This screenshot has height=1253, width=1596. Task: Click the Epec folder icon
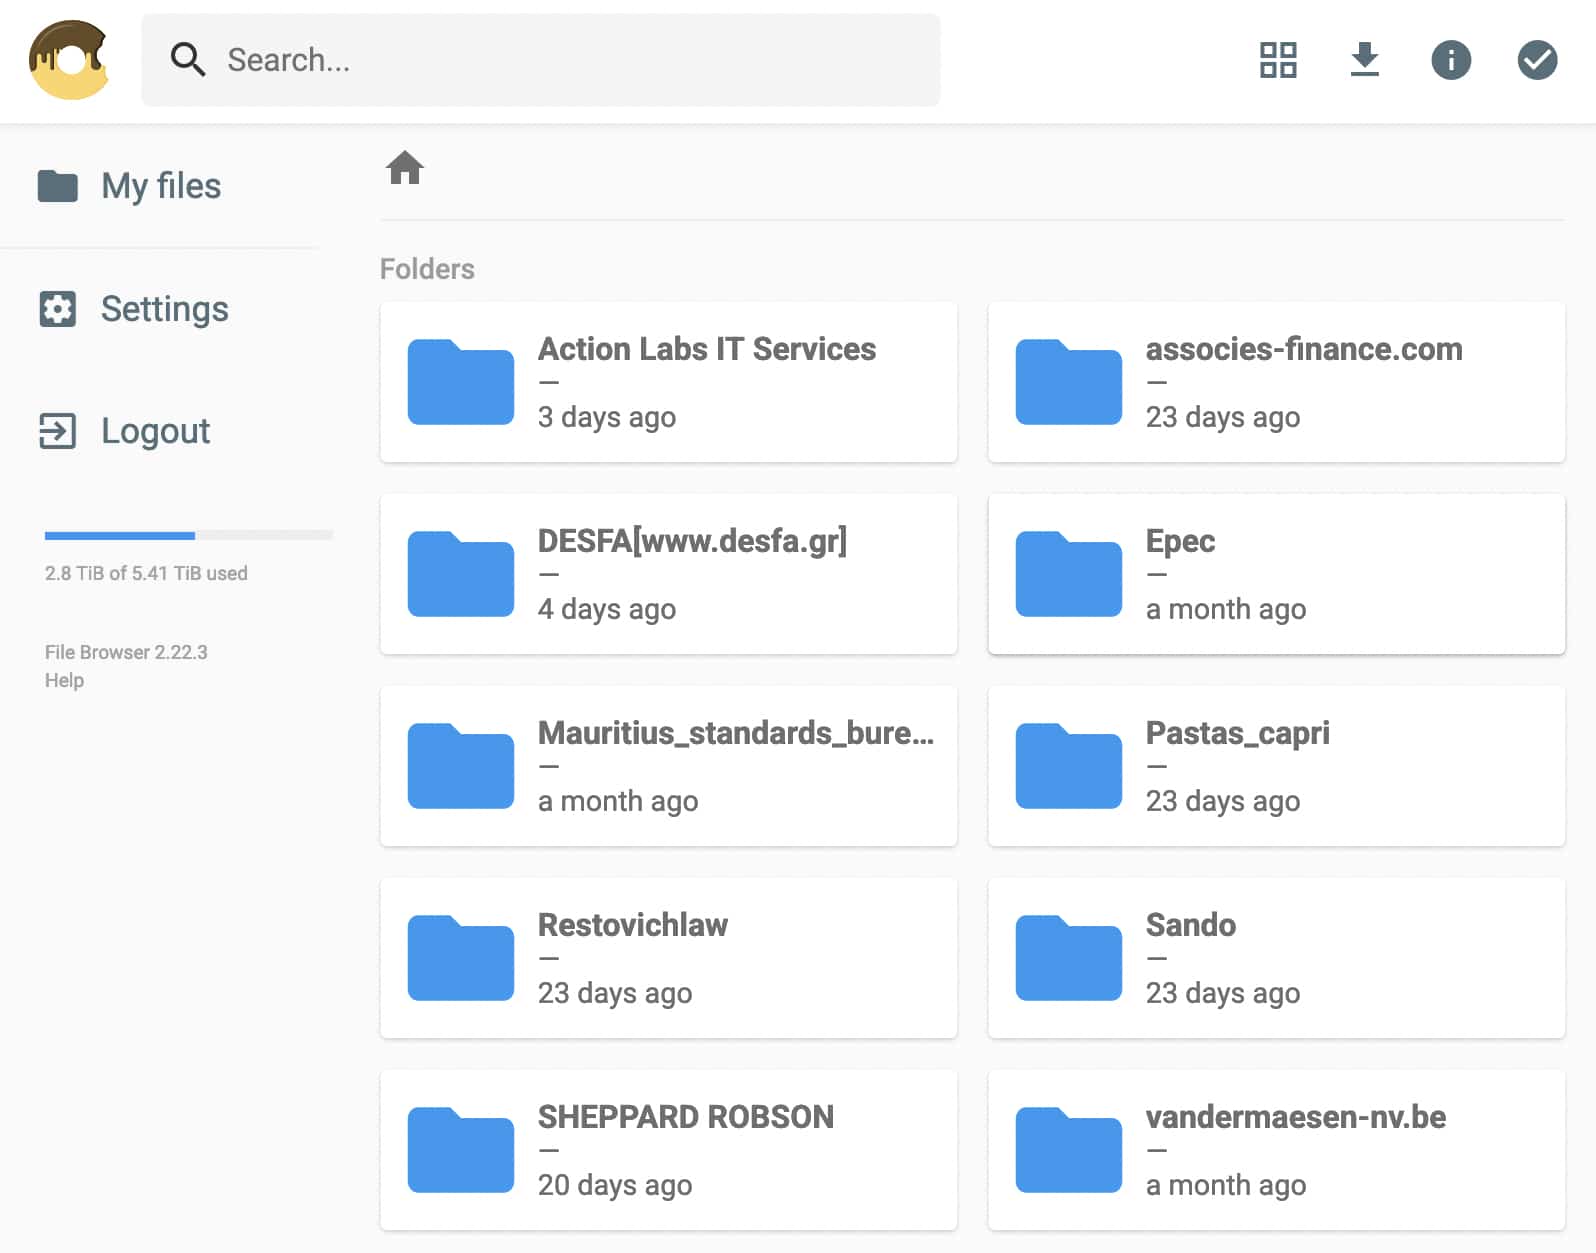(1068, 574)
